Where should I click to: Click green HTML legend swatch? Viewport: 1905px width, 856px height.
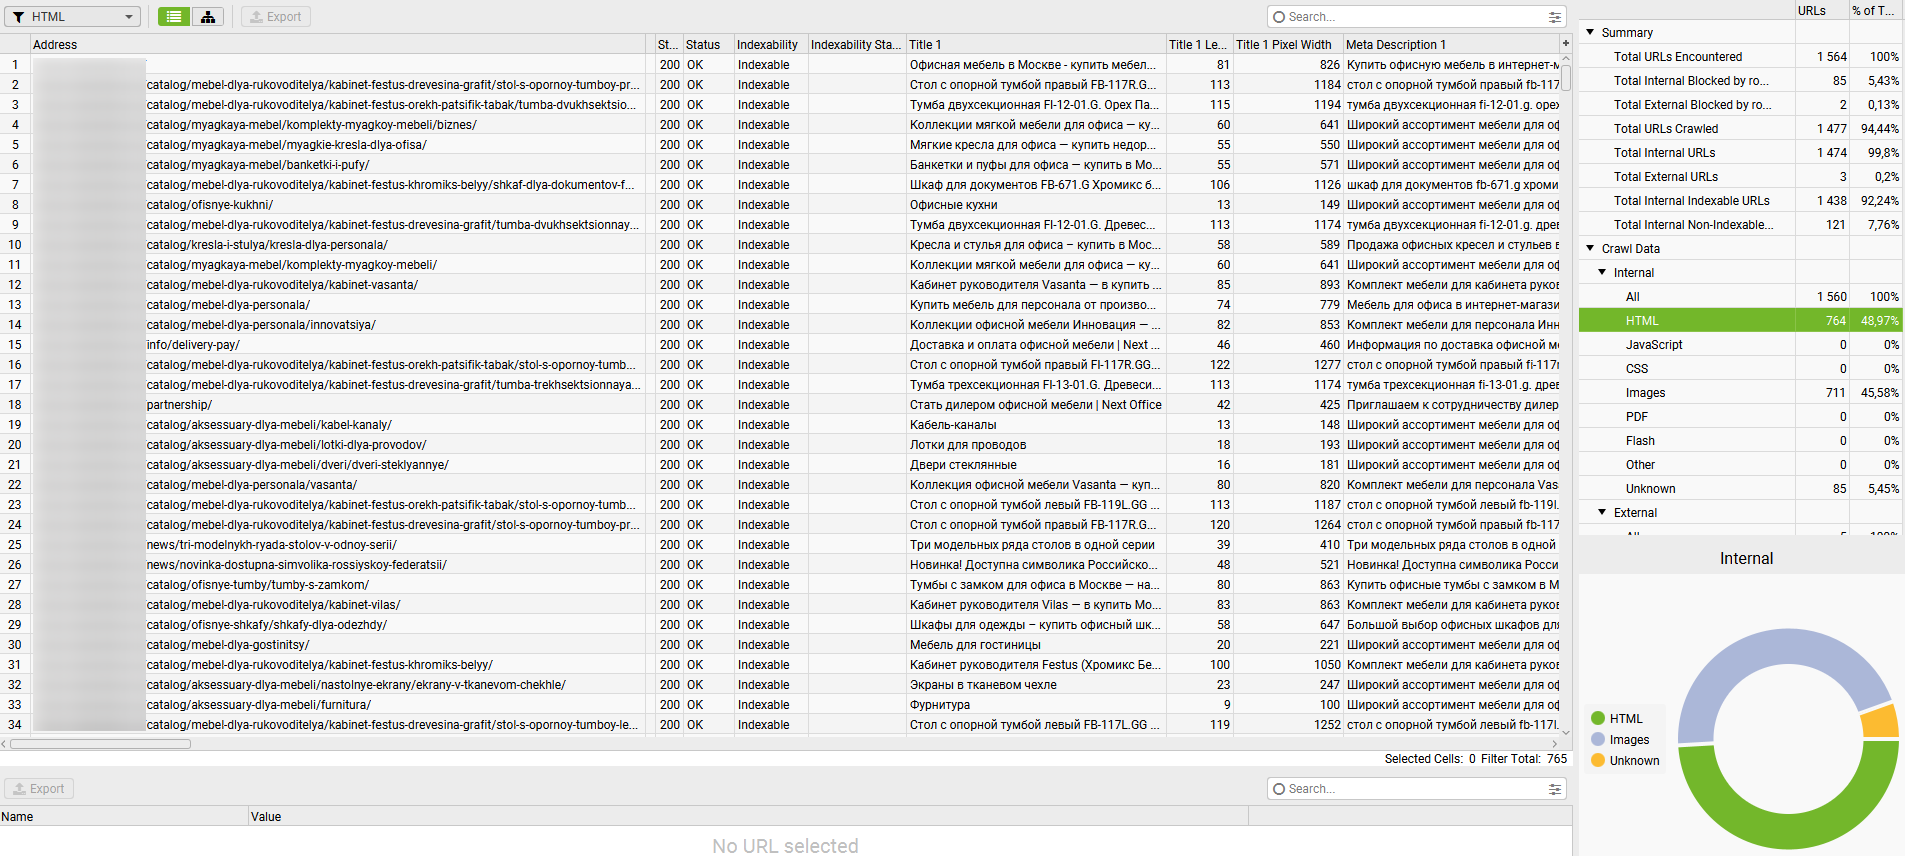point(1598,718)
